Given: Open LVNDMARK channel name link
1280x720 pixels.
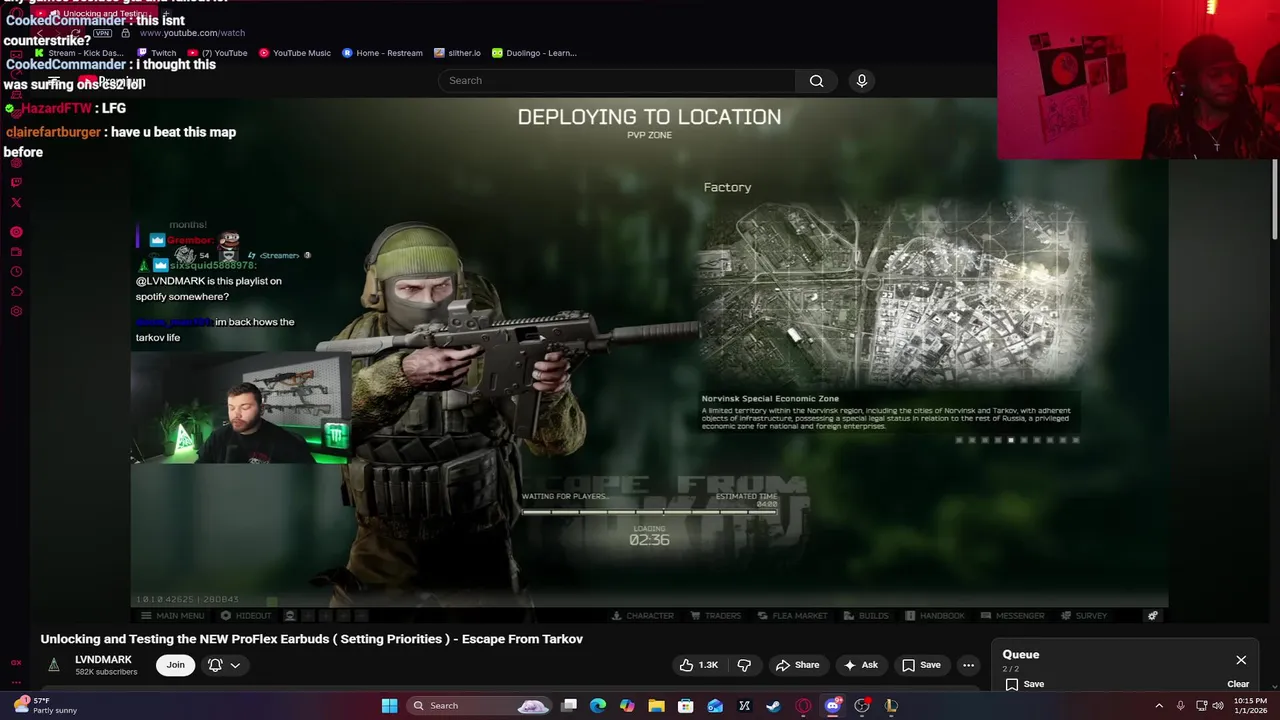Looking at the screenshot, I should pos(103,660).
